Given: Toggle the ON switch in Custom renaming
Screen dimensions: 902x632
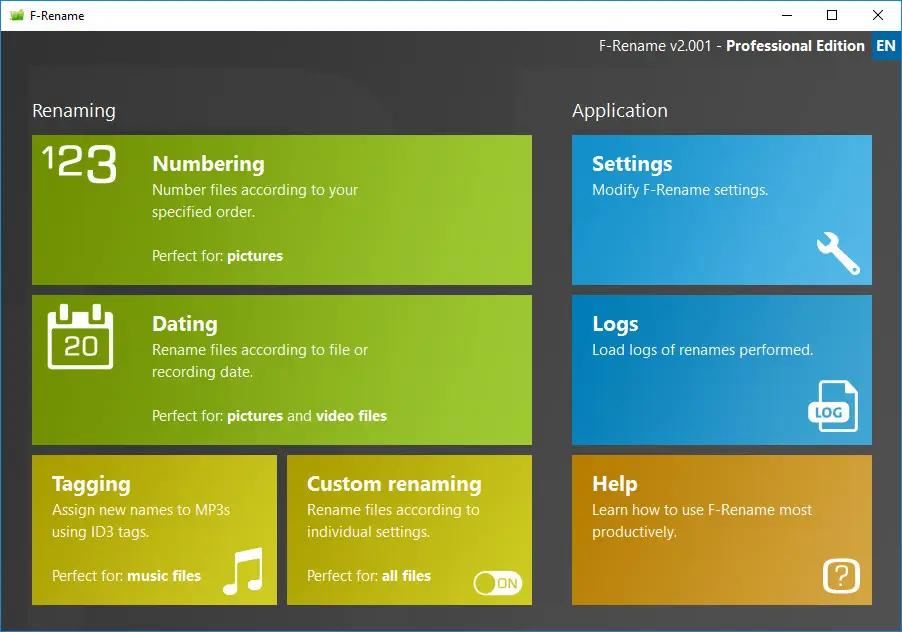Looking at the screenshot, I should pos(497,582).
